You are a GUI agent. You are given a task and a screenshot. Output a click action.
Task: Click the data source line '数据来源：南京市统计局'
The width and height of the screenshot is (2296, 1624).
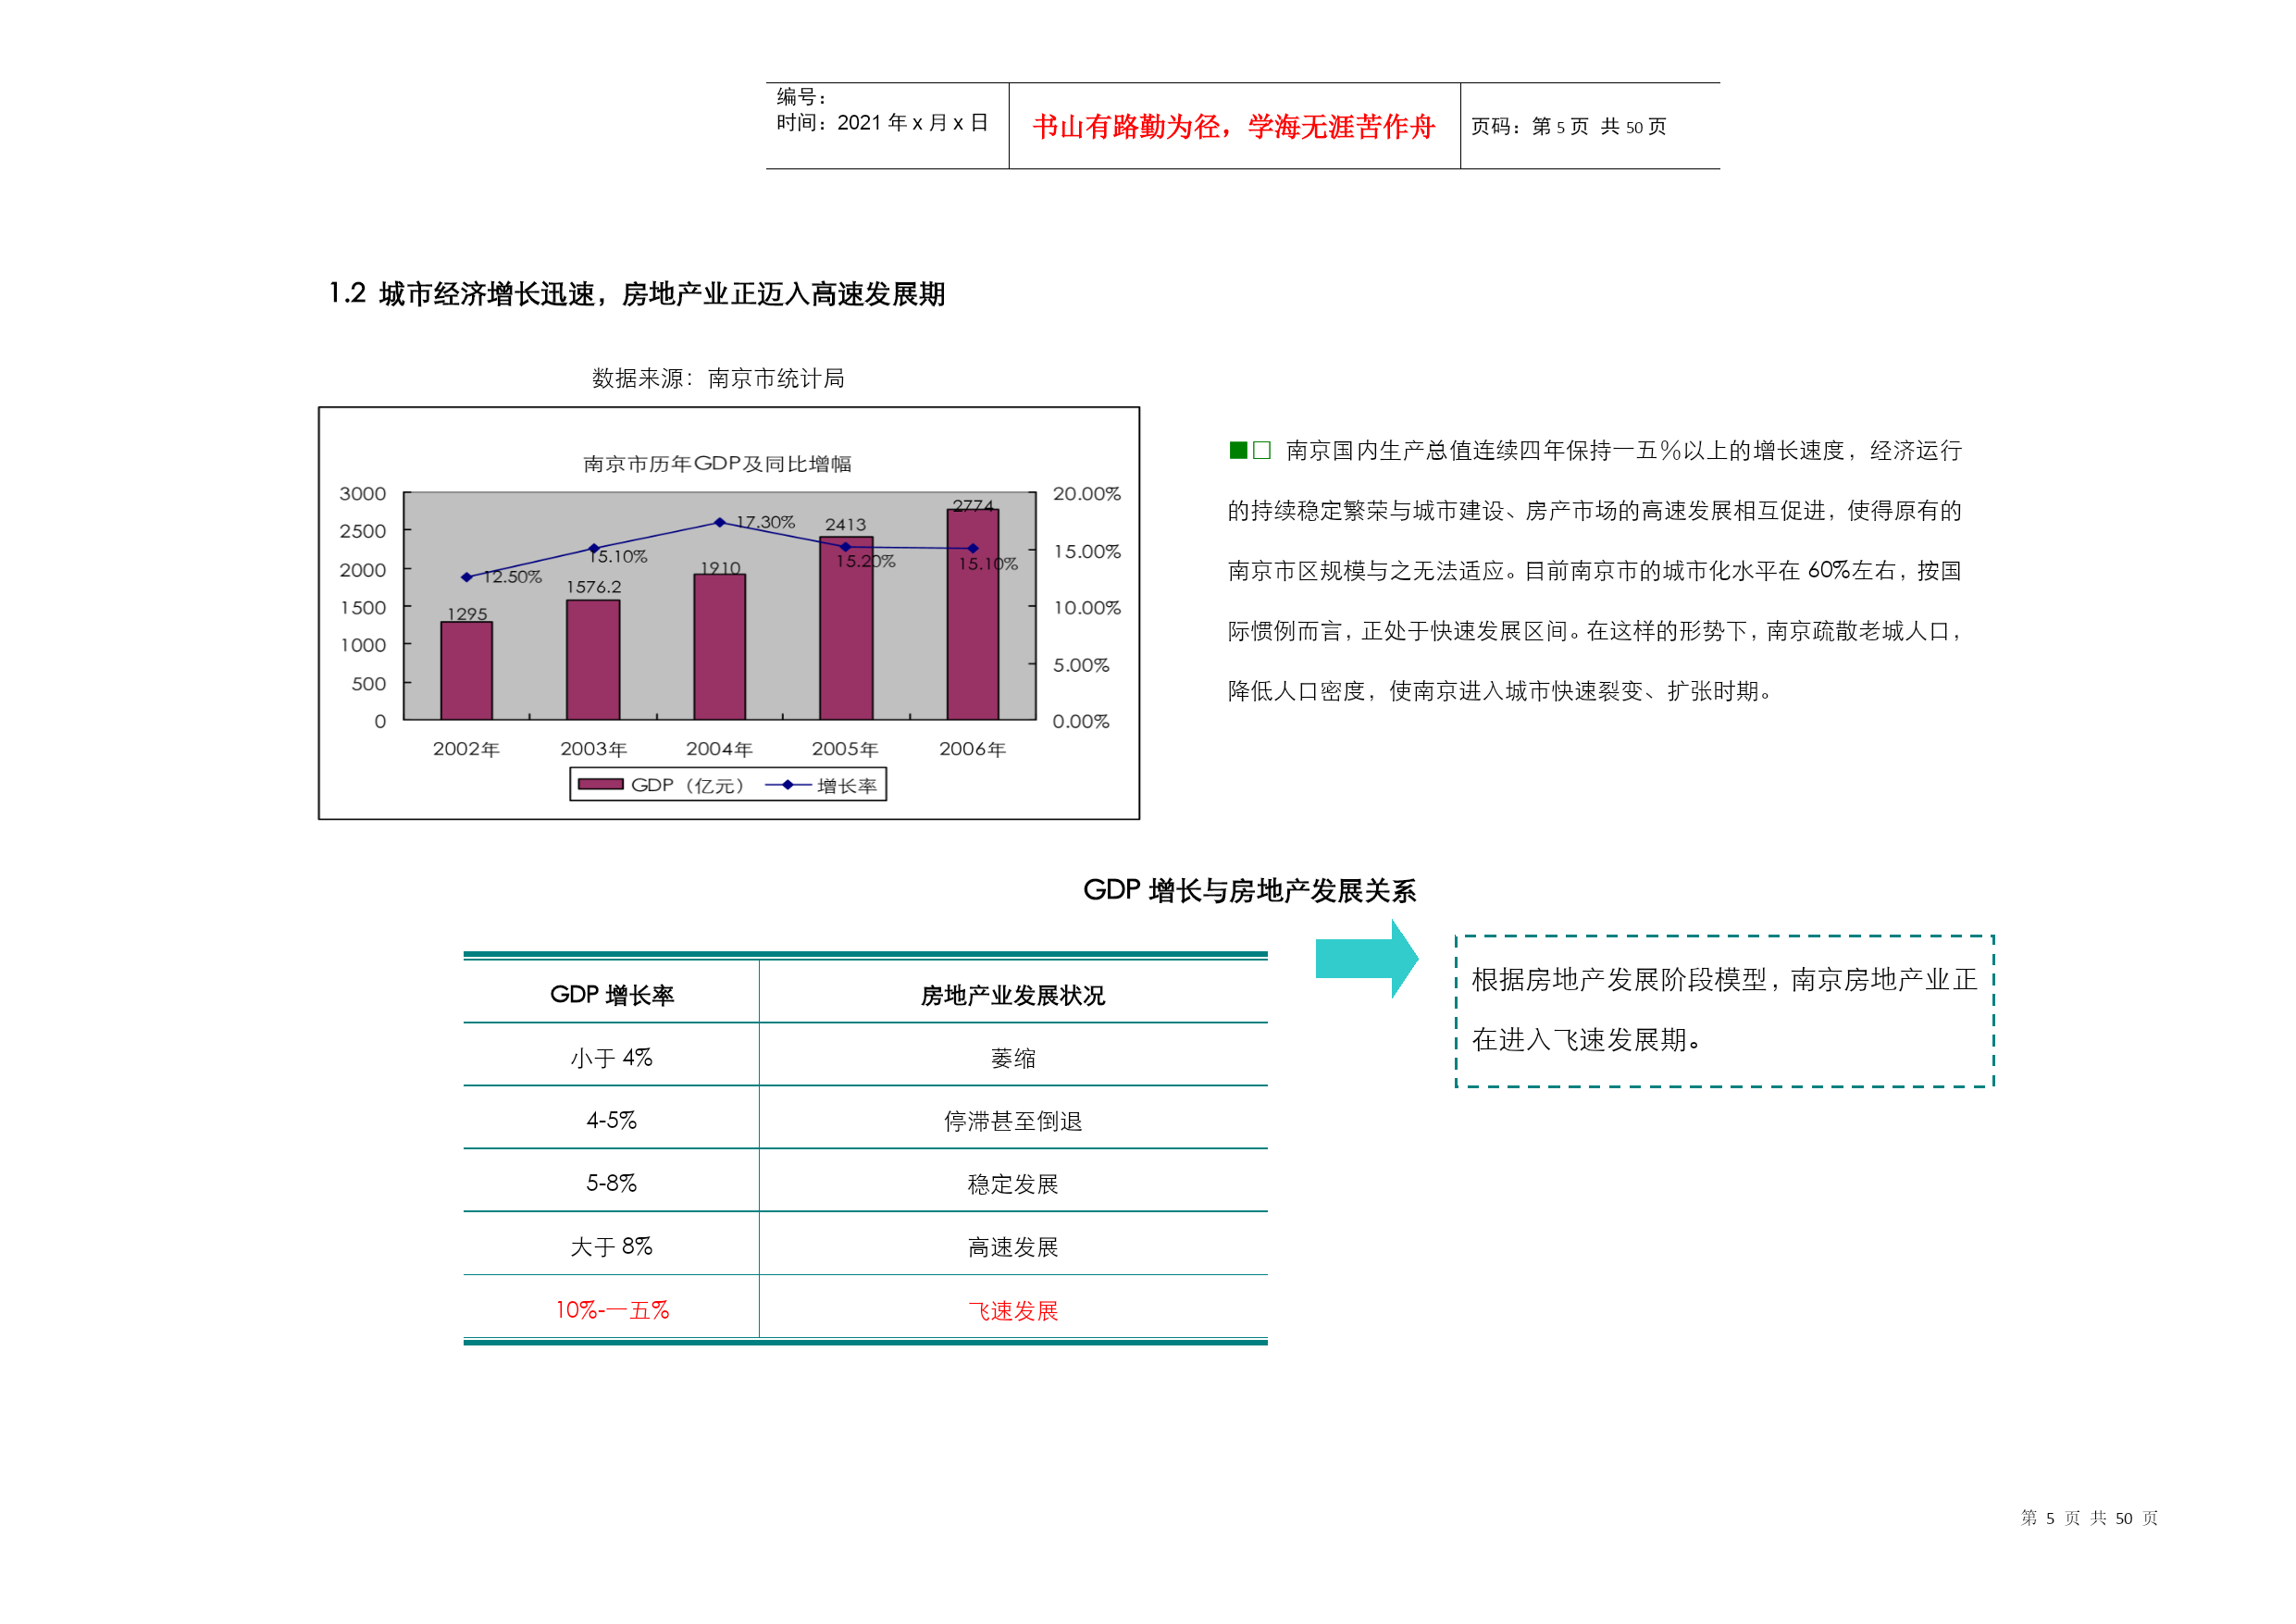[x=718, y=378]
